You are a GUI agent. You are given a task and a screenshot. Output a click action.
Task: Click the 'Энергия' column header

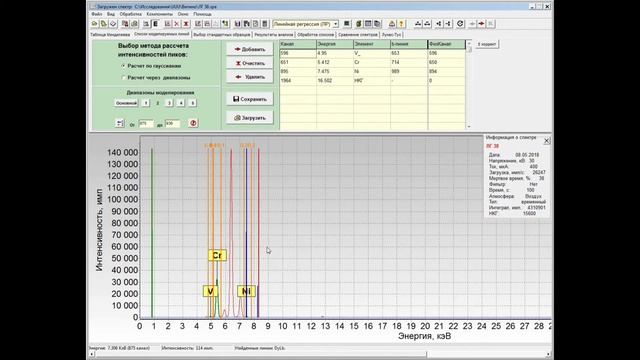[x=335, y=44]
